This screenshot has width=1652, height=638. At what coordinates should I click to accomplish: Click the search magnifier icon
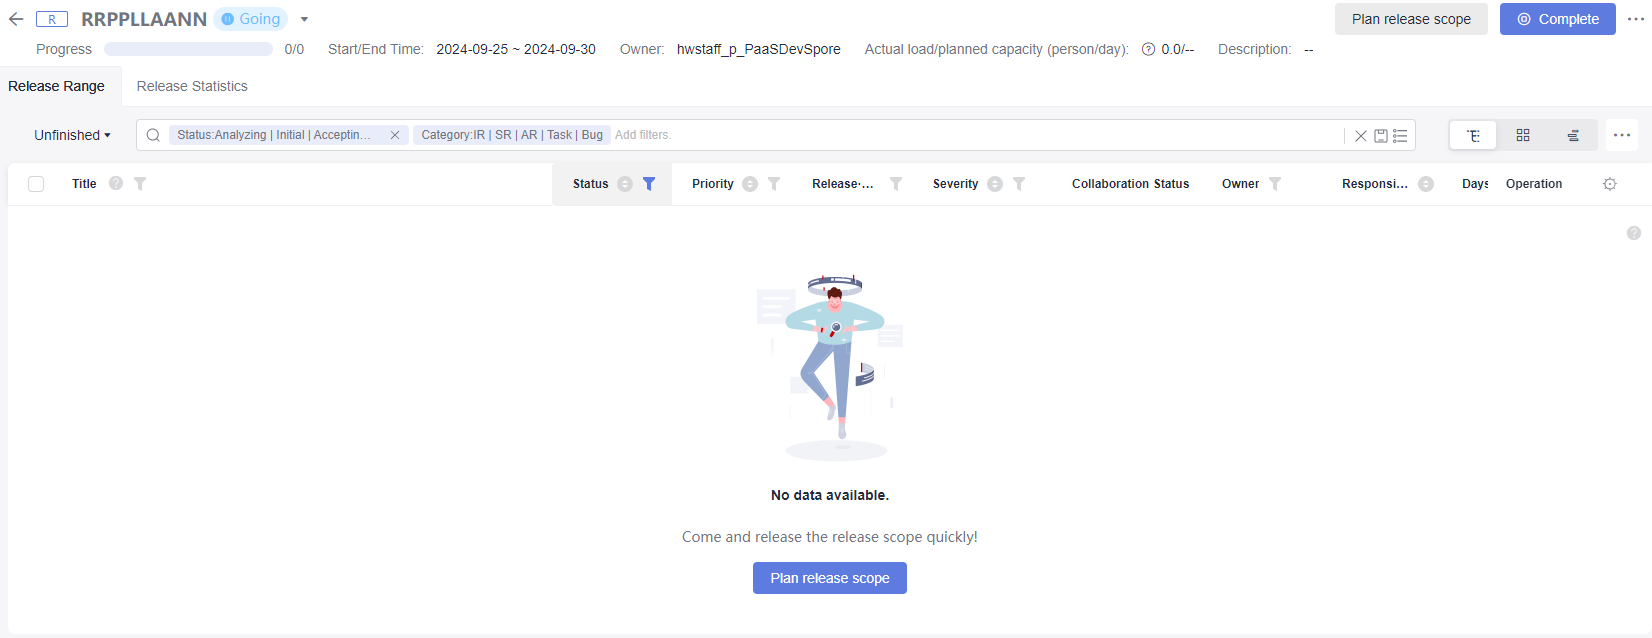point(153,135)
